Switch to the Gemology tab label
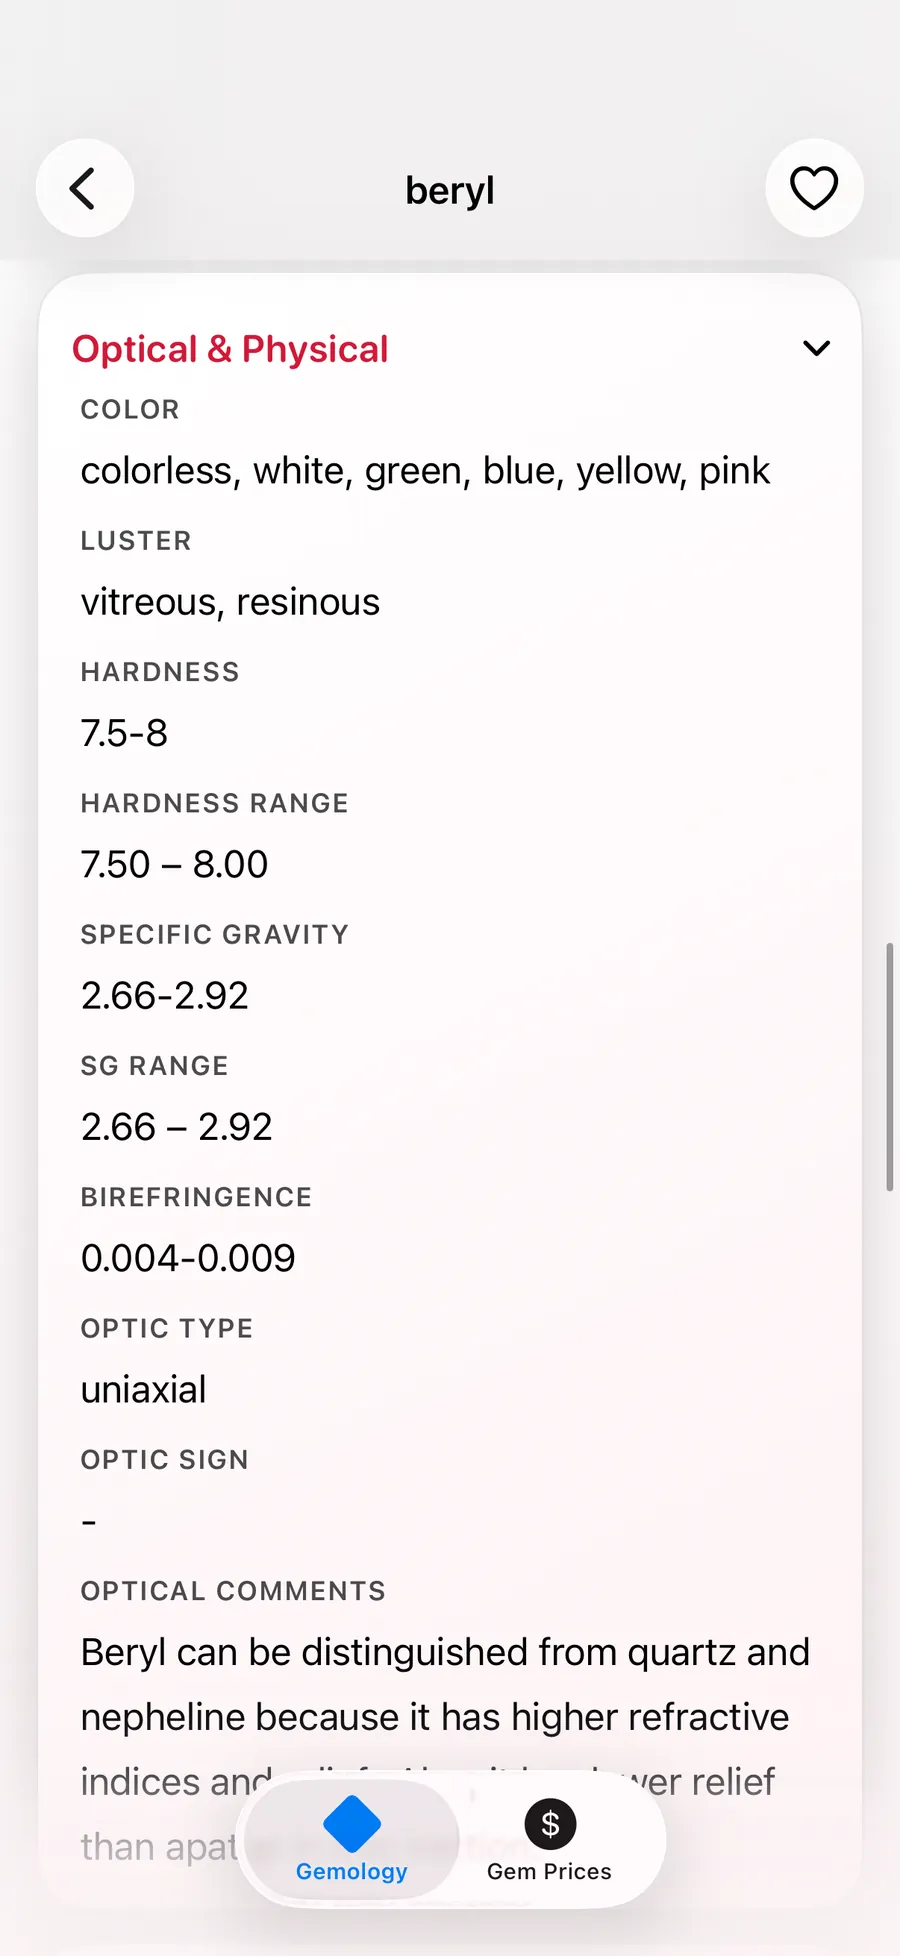 pos(352,1871)
